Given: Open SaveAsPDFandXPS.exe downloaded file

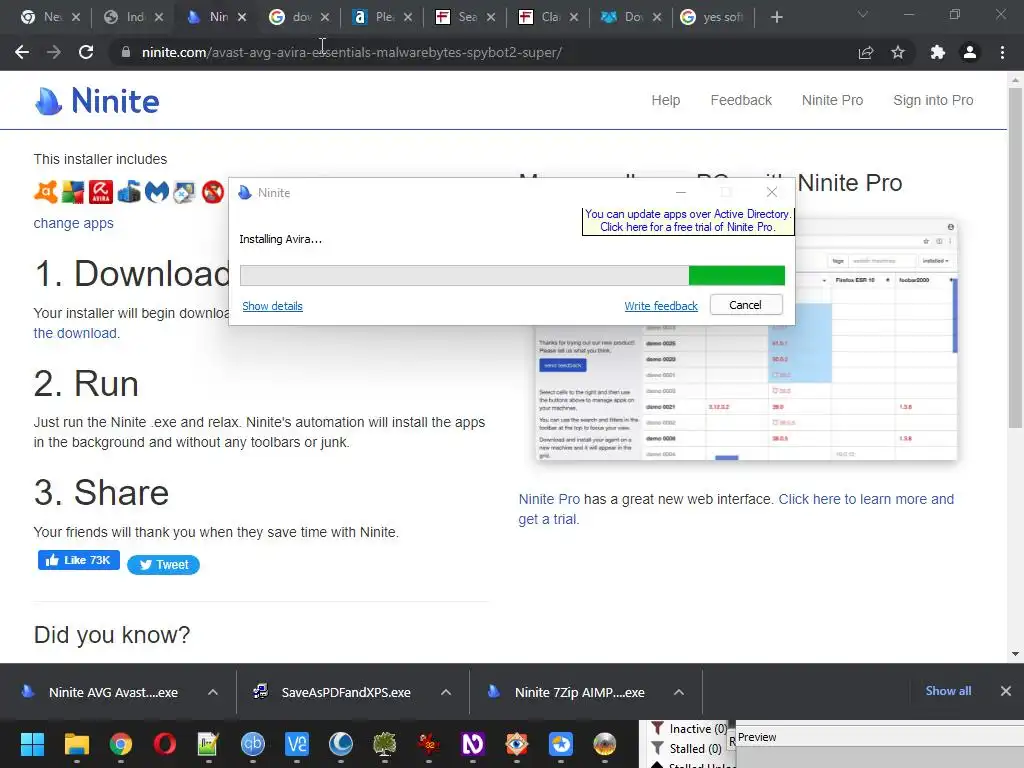Looking at the screenshot, I should click(x=345, y=692).
